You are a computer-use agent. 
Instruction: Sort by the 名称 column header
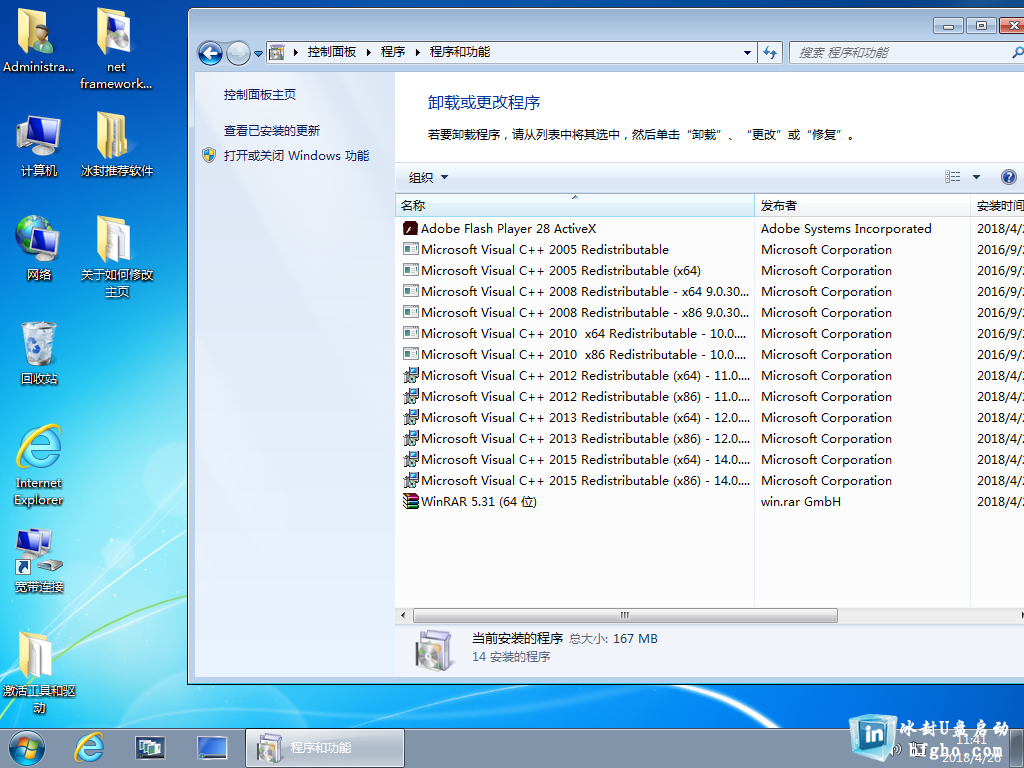coord(575,205)
